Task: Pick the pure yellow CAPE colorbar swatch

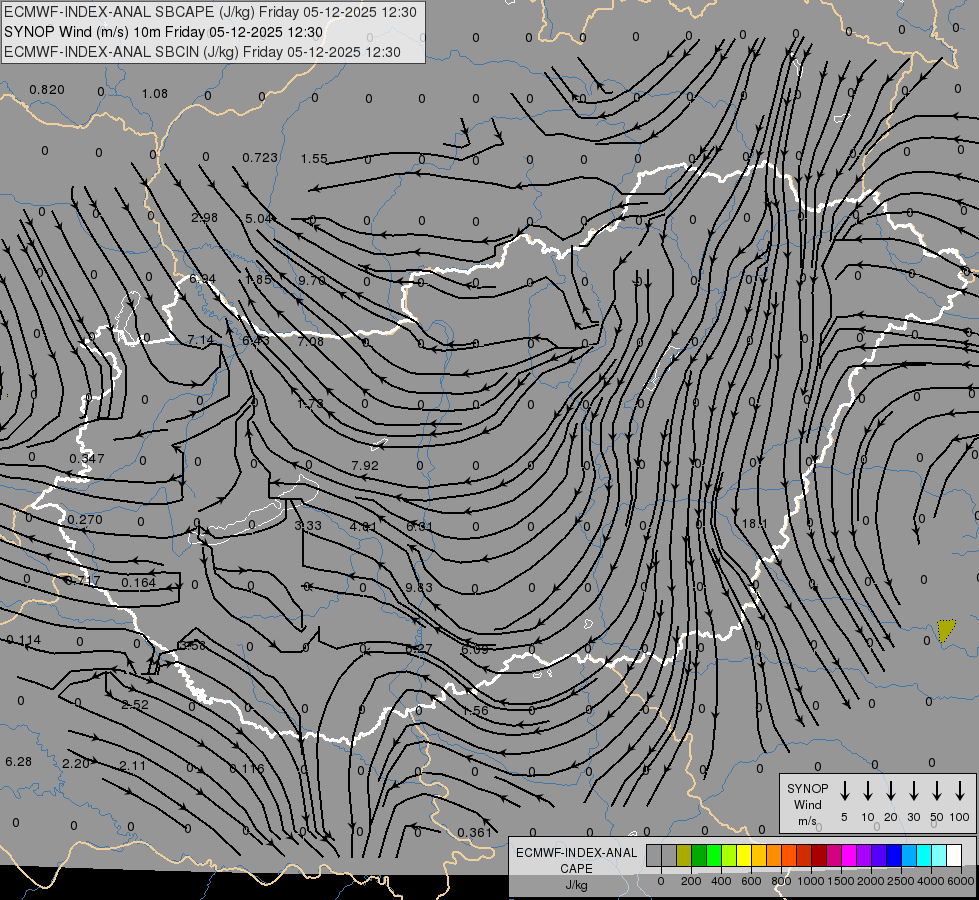Action: coord(744,855)
